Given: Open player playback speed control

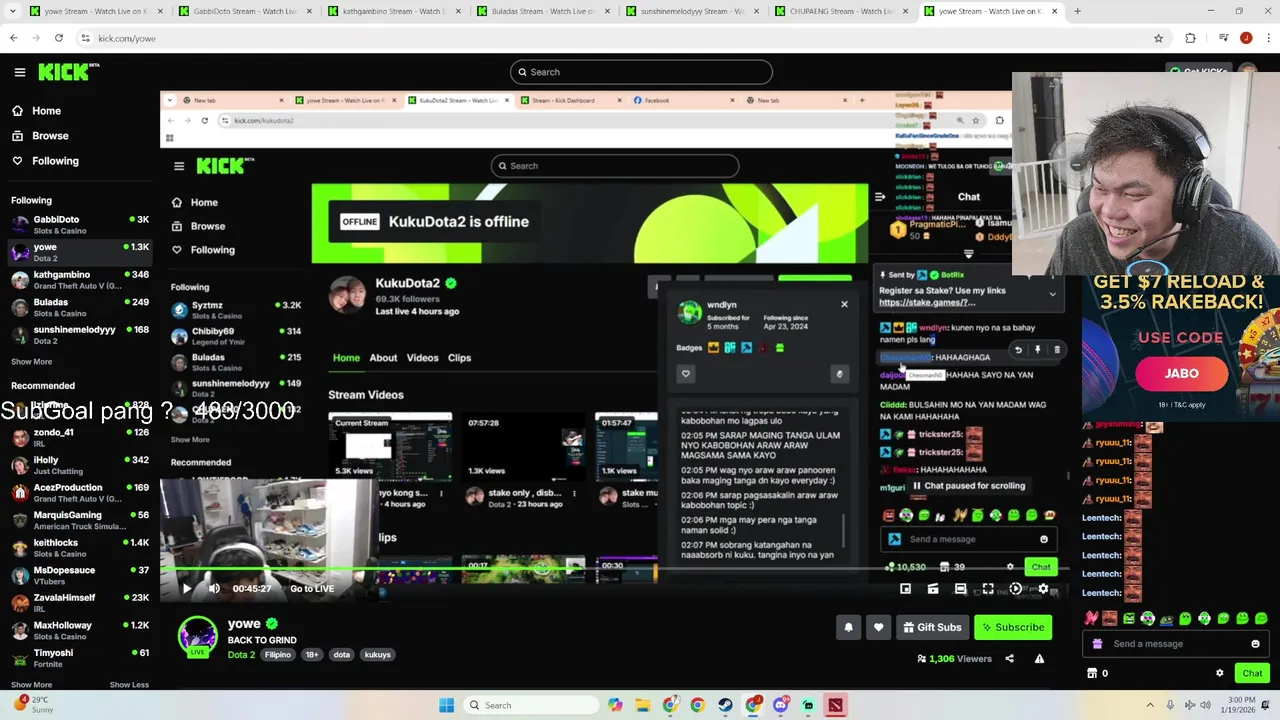Looking at the screenshot, I should (x=1016, y=589).
